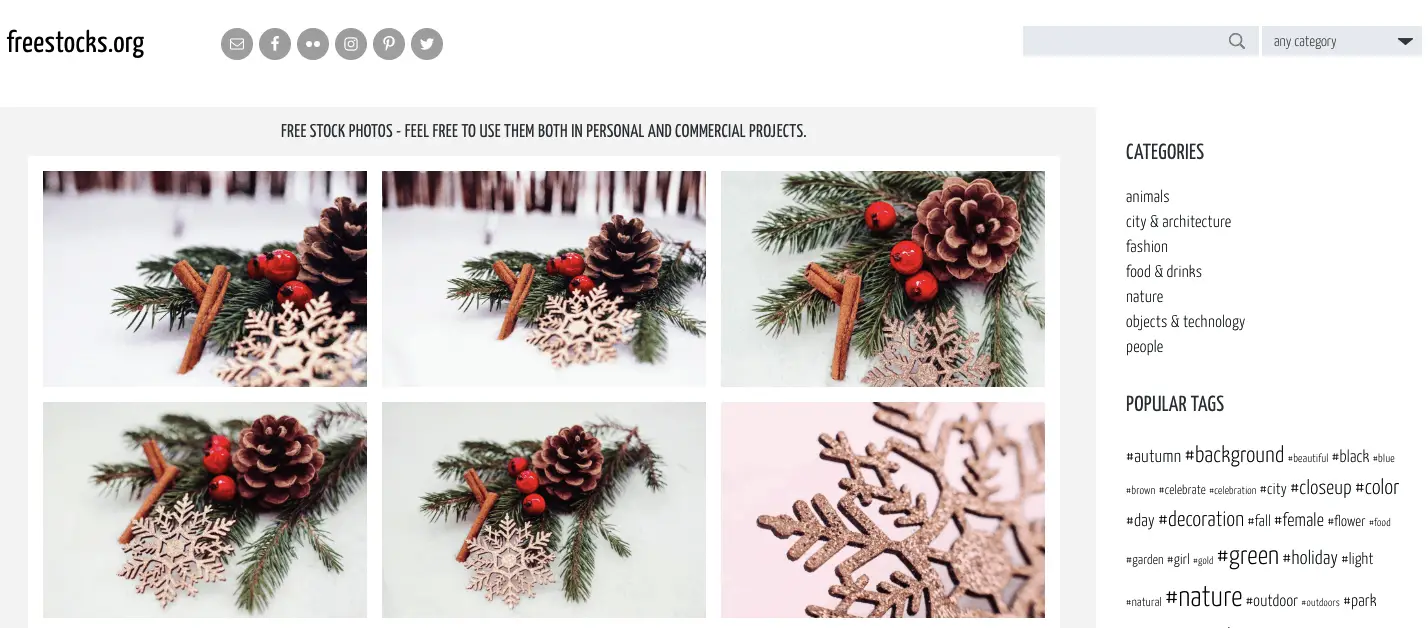Focus the search input field
The width and height of the screenshot is (1428, 628).
(x=1124, y=41)
